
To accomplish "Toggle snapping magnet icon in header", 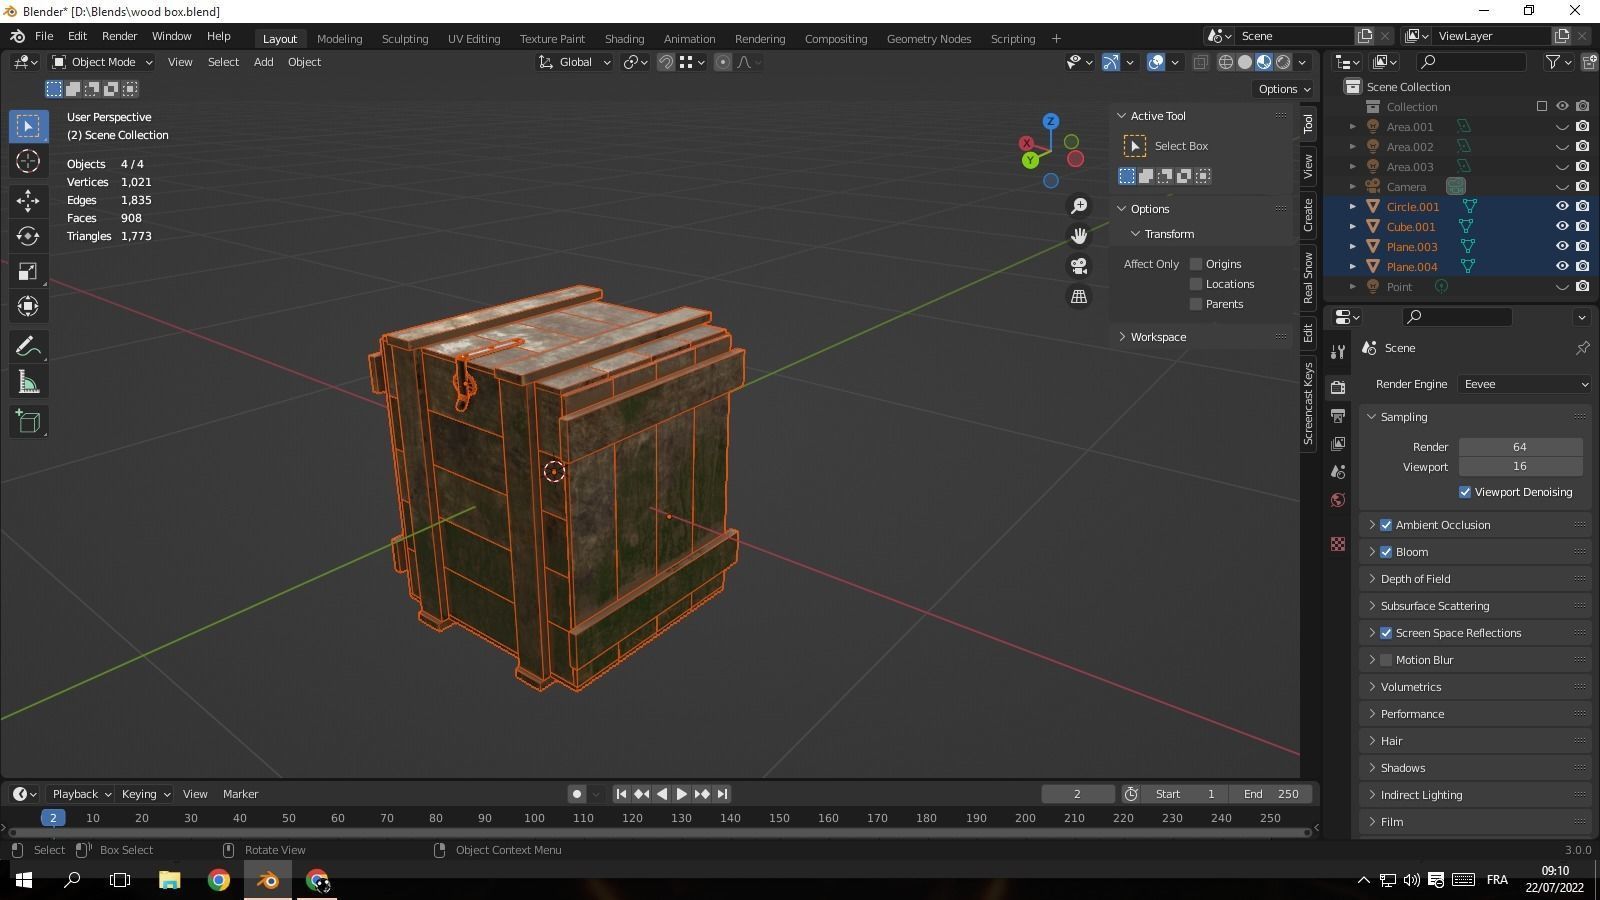I will [665, 62].
